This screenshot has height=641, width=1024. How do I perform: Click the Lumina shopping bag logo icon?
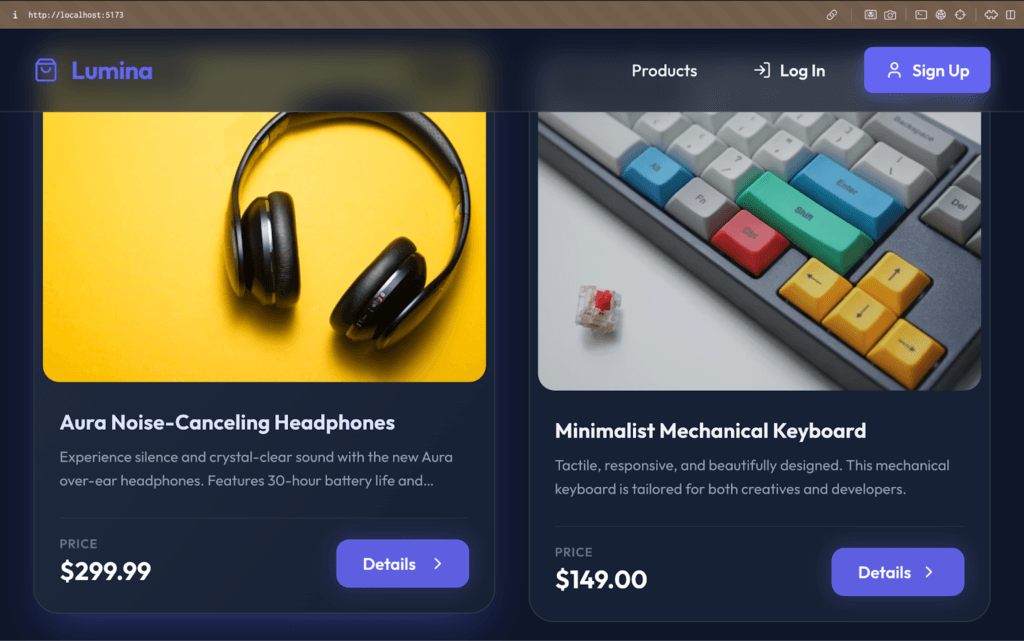[46, 70]
